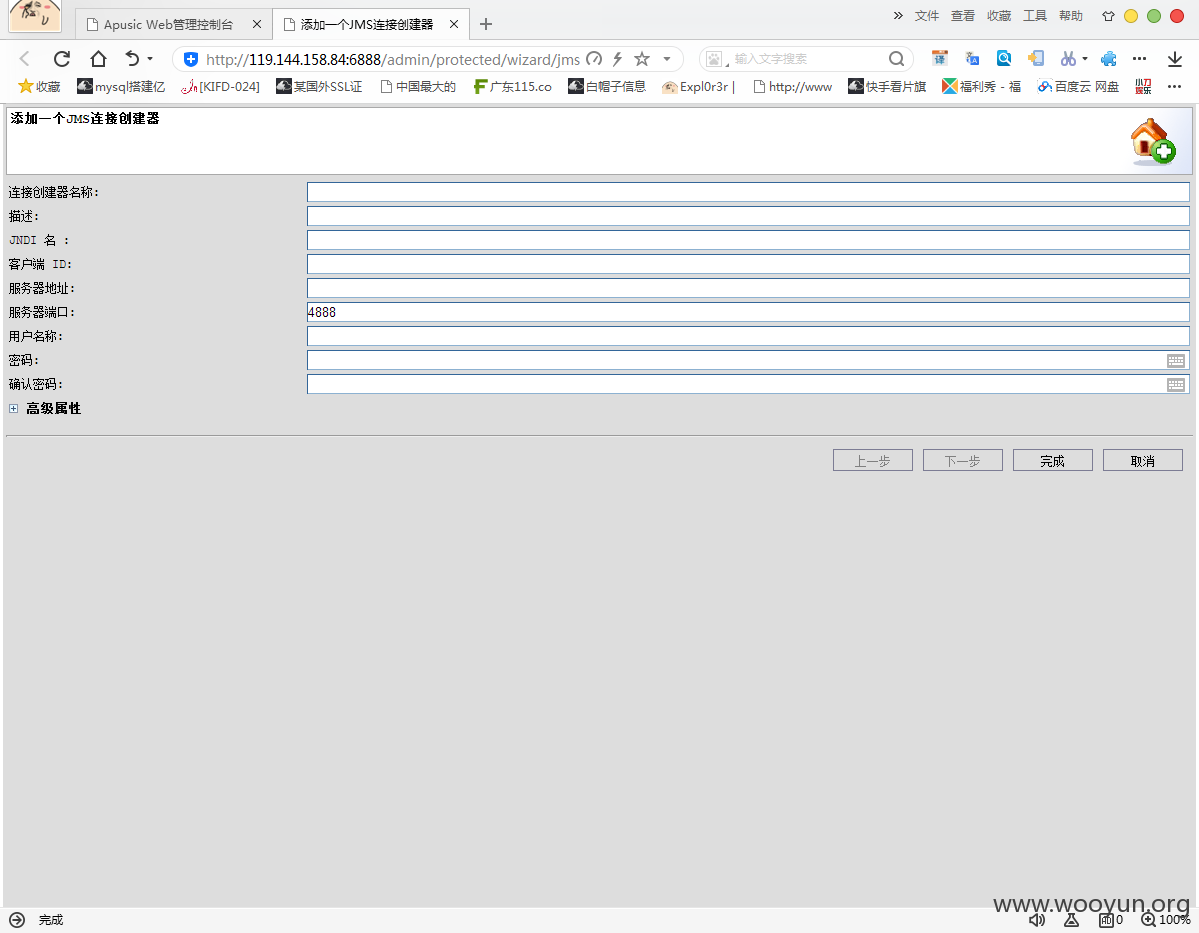Open the 广东115.co bookmark

coord(512,86)
